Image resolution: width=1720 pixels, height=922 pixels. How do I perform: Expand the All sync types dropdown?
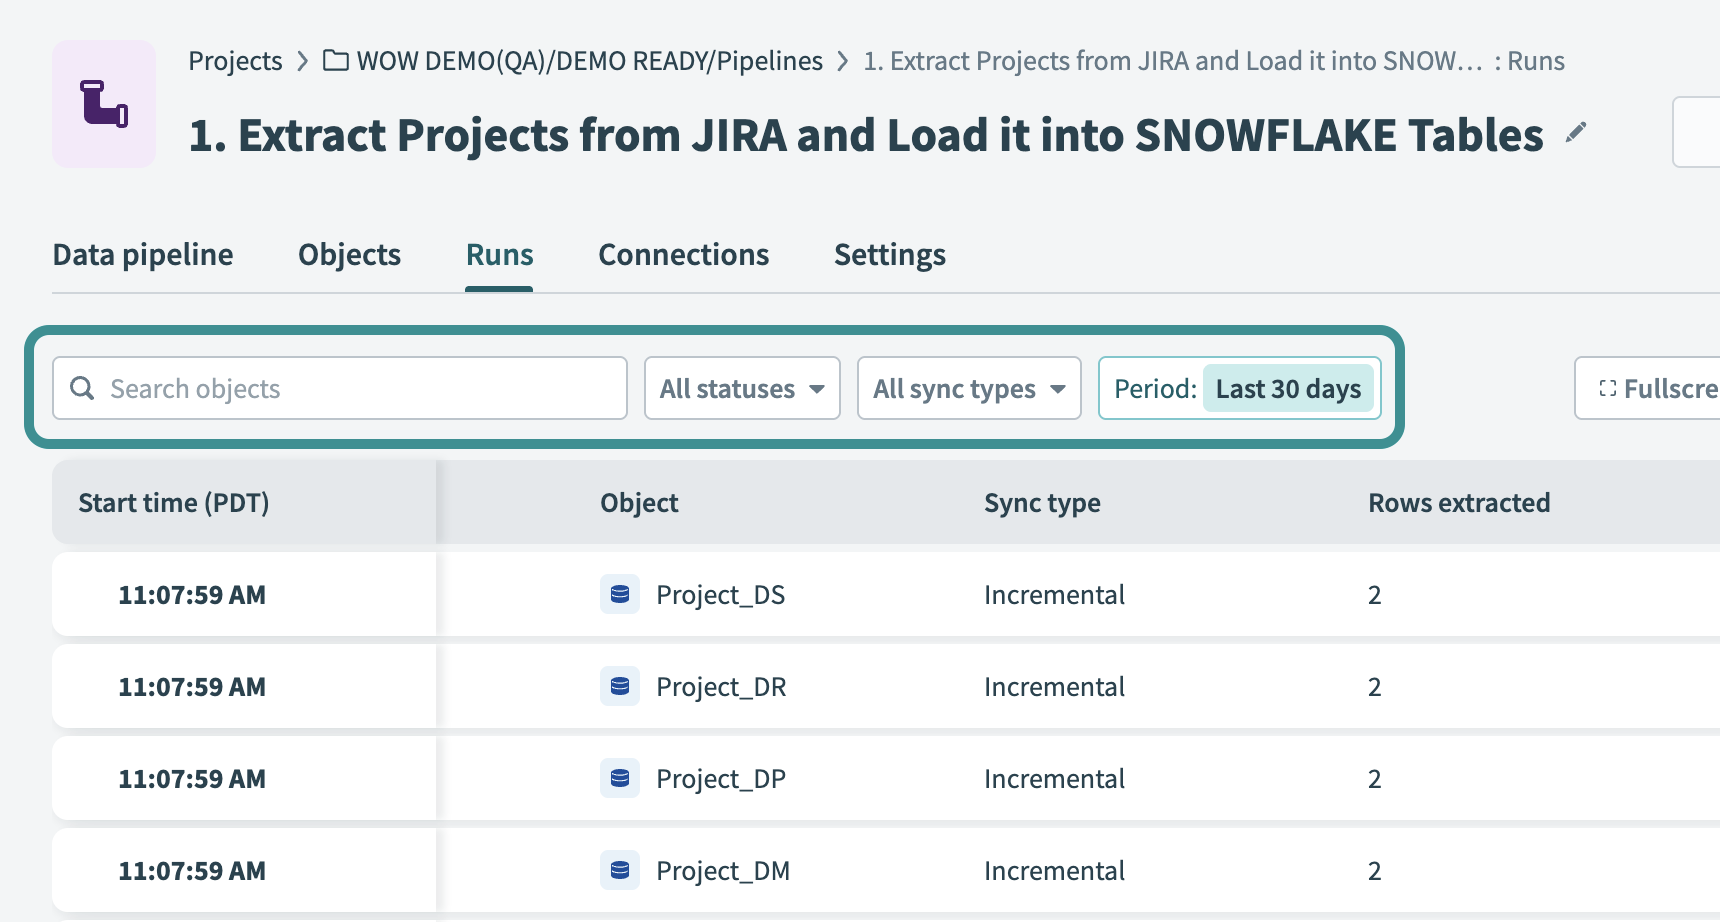(x=968, y=388)
